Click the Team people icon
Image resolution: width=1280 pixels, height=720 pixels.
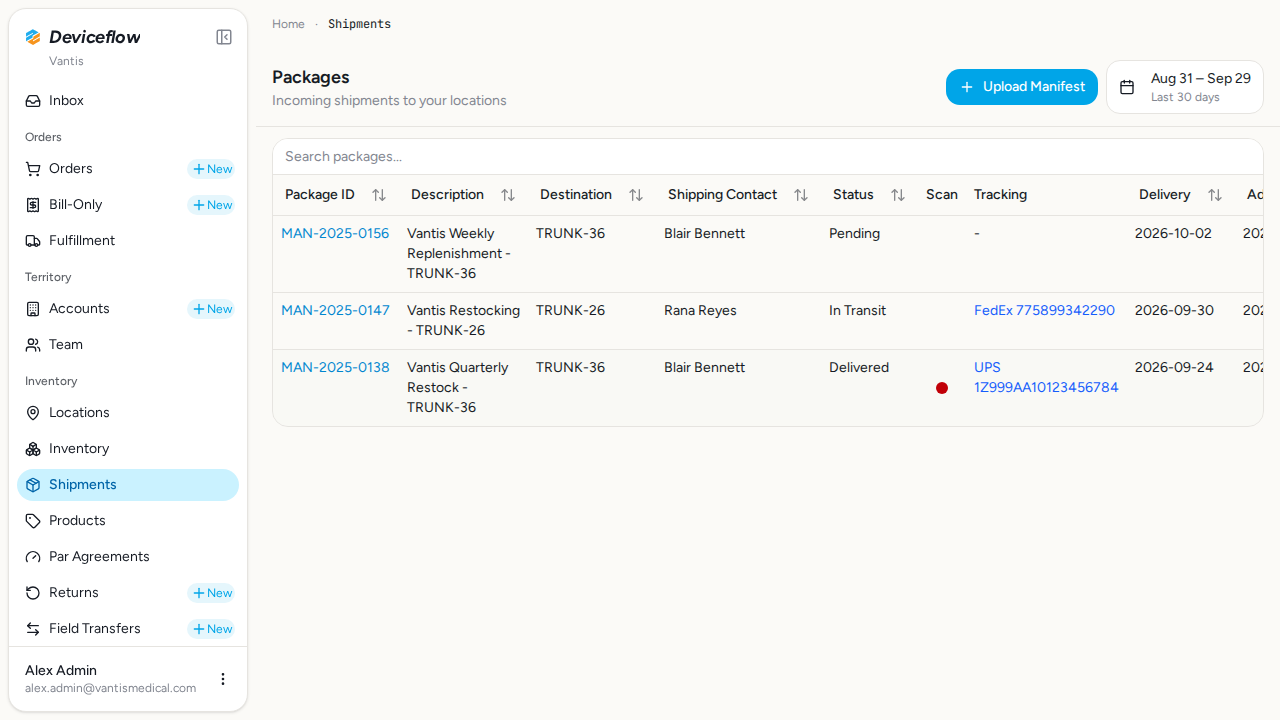point(33,345)
